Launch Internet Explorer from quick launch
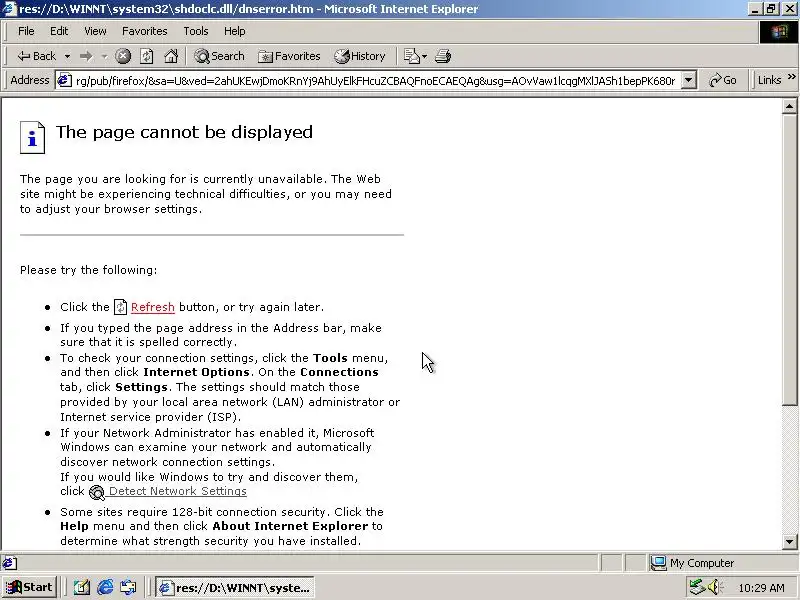The image size is (800, 600). point(105,587)
